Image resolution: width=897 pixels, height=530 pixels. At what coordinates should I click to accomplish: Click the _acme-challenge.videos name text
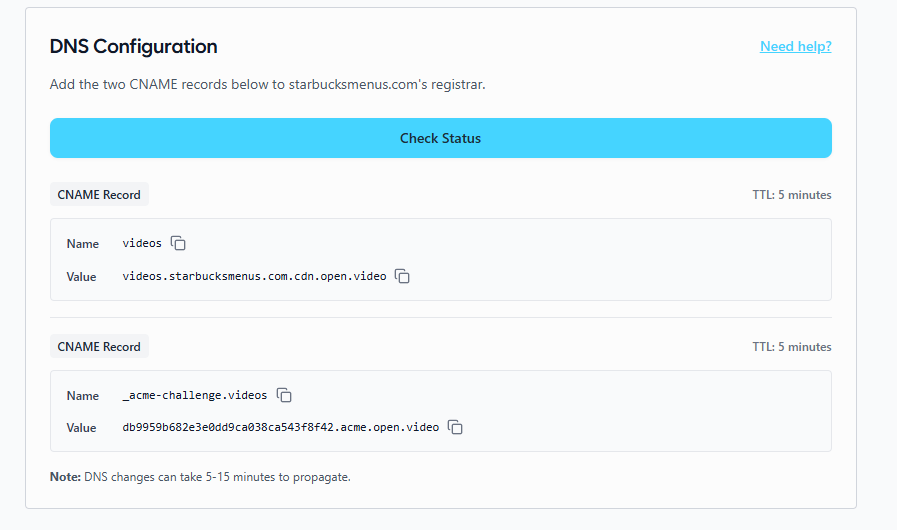tap(195, 396)
